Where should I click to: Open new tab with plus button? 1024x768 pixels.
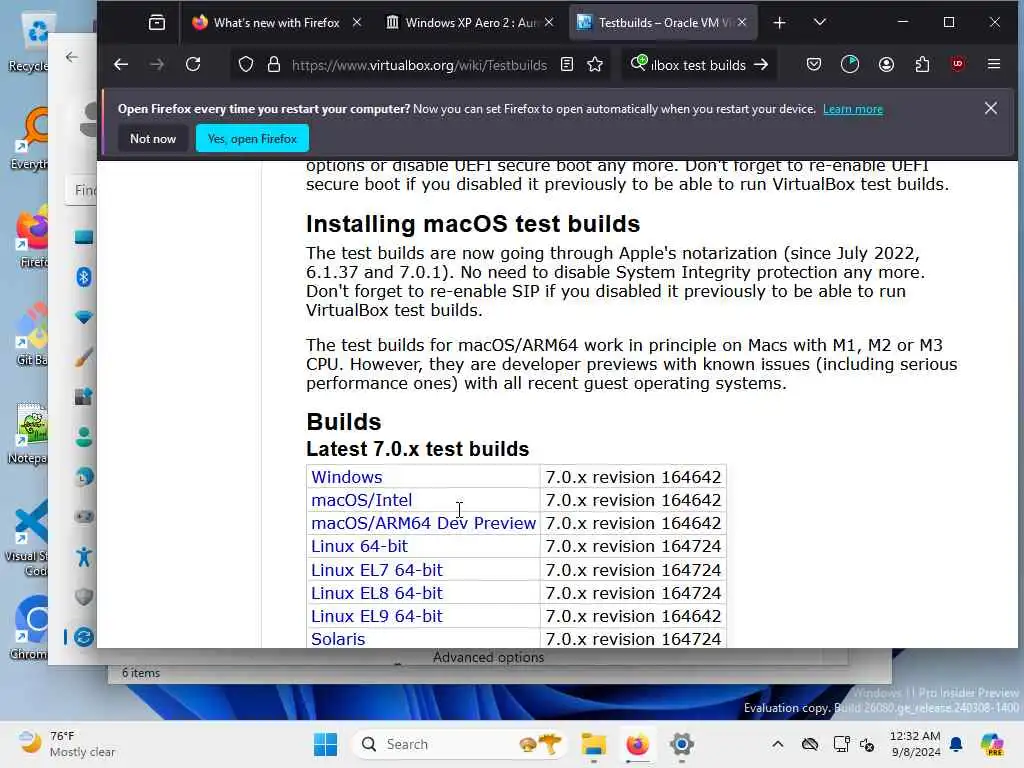click(x=779, y=23)
